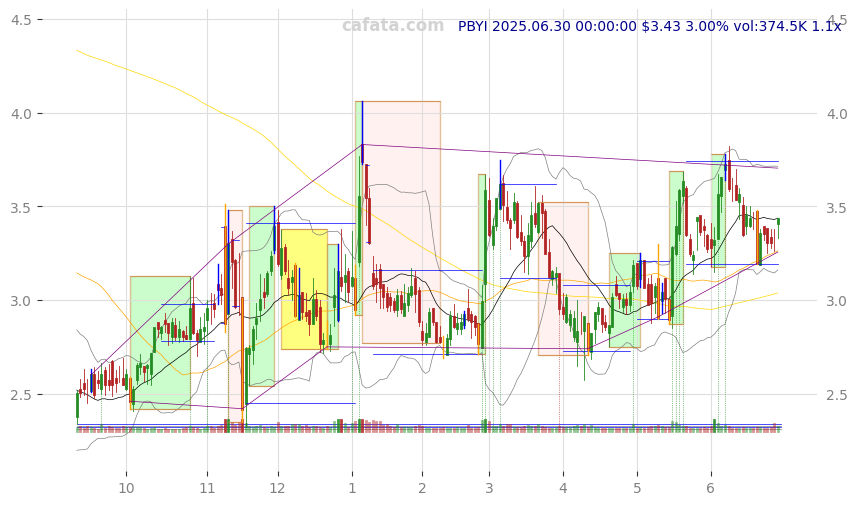858x505 pixels.
Task: Click month 1 on the time axis
Action: 352,488
